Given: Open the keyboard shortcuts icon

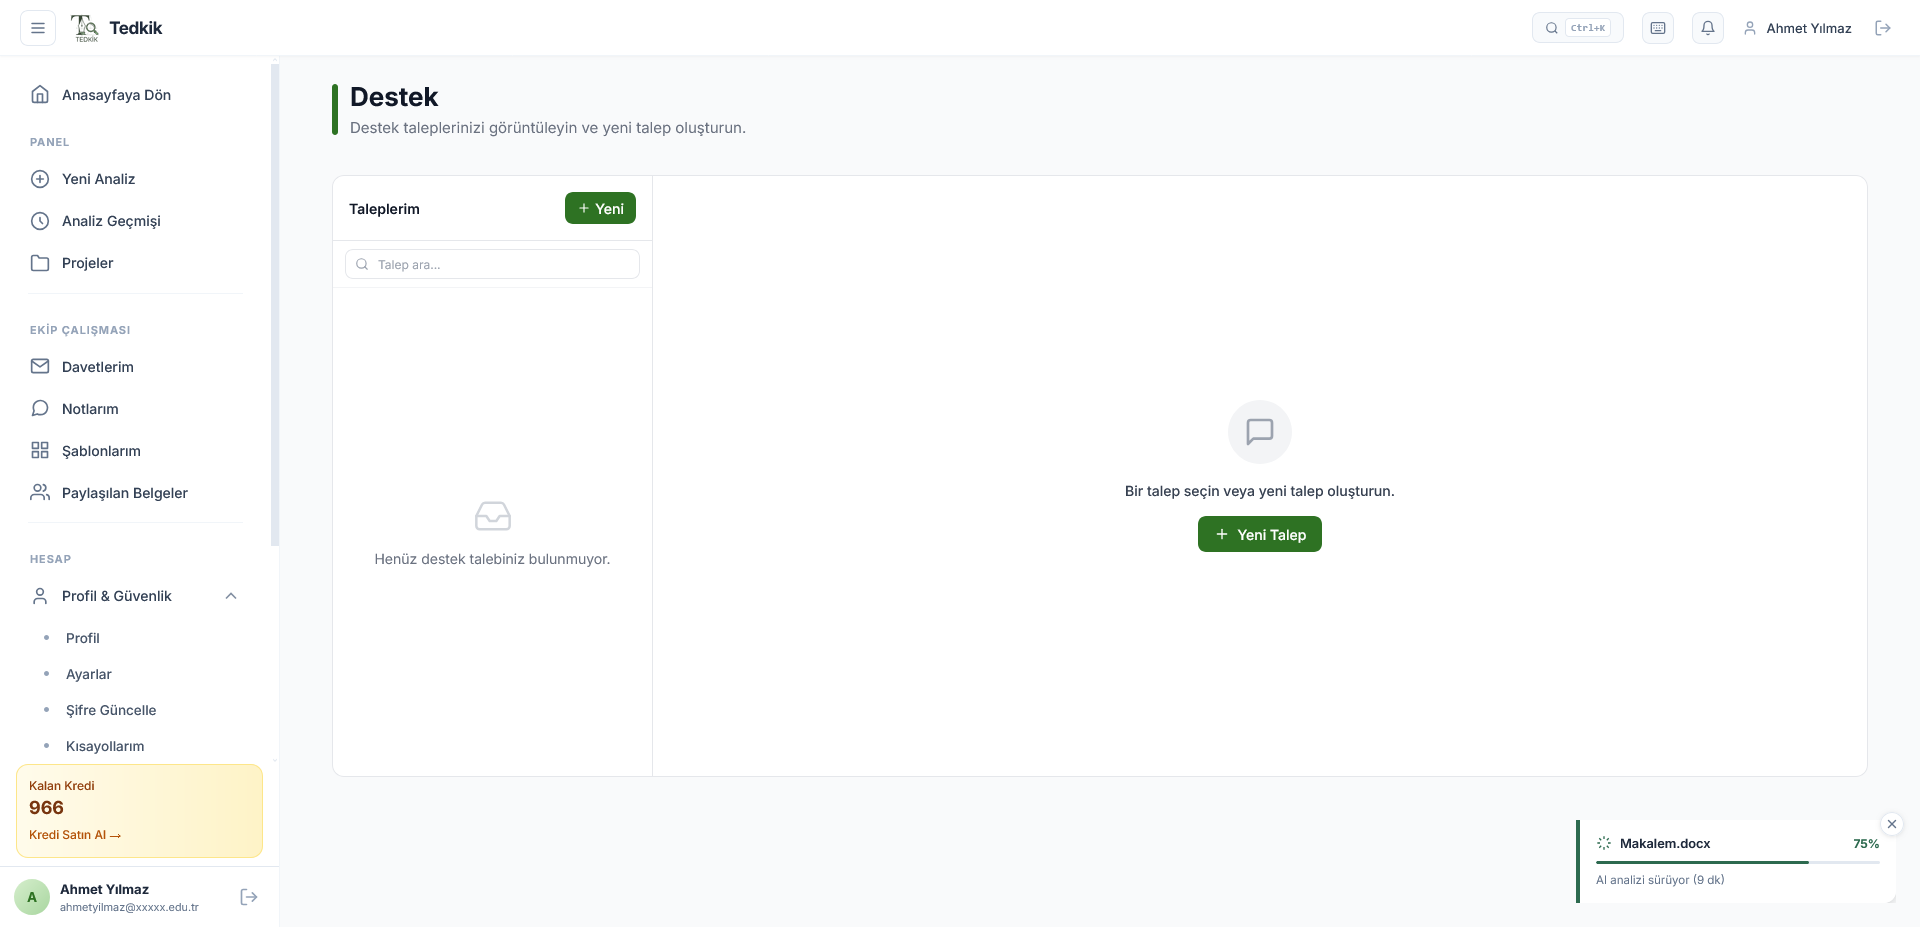Looking at the screenshot, I should click(1658, 28).
